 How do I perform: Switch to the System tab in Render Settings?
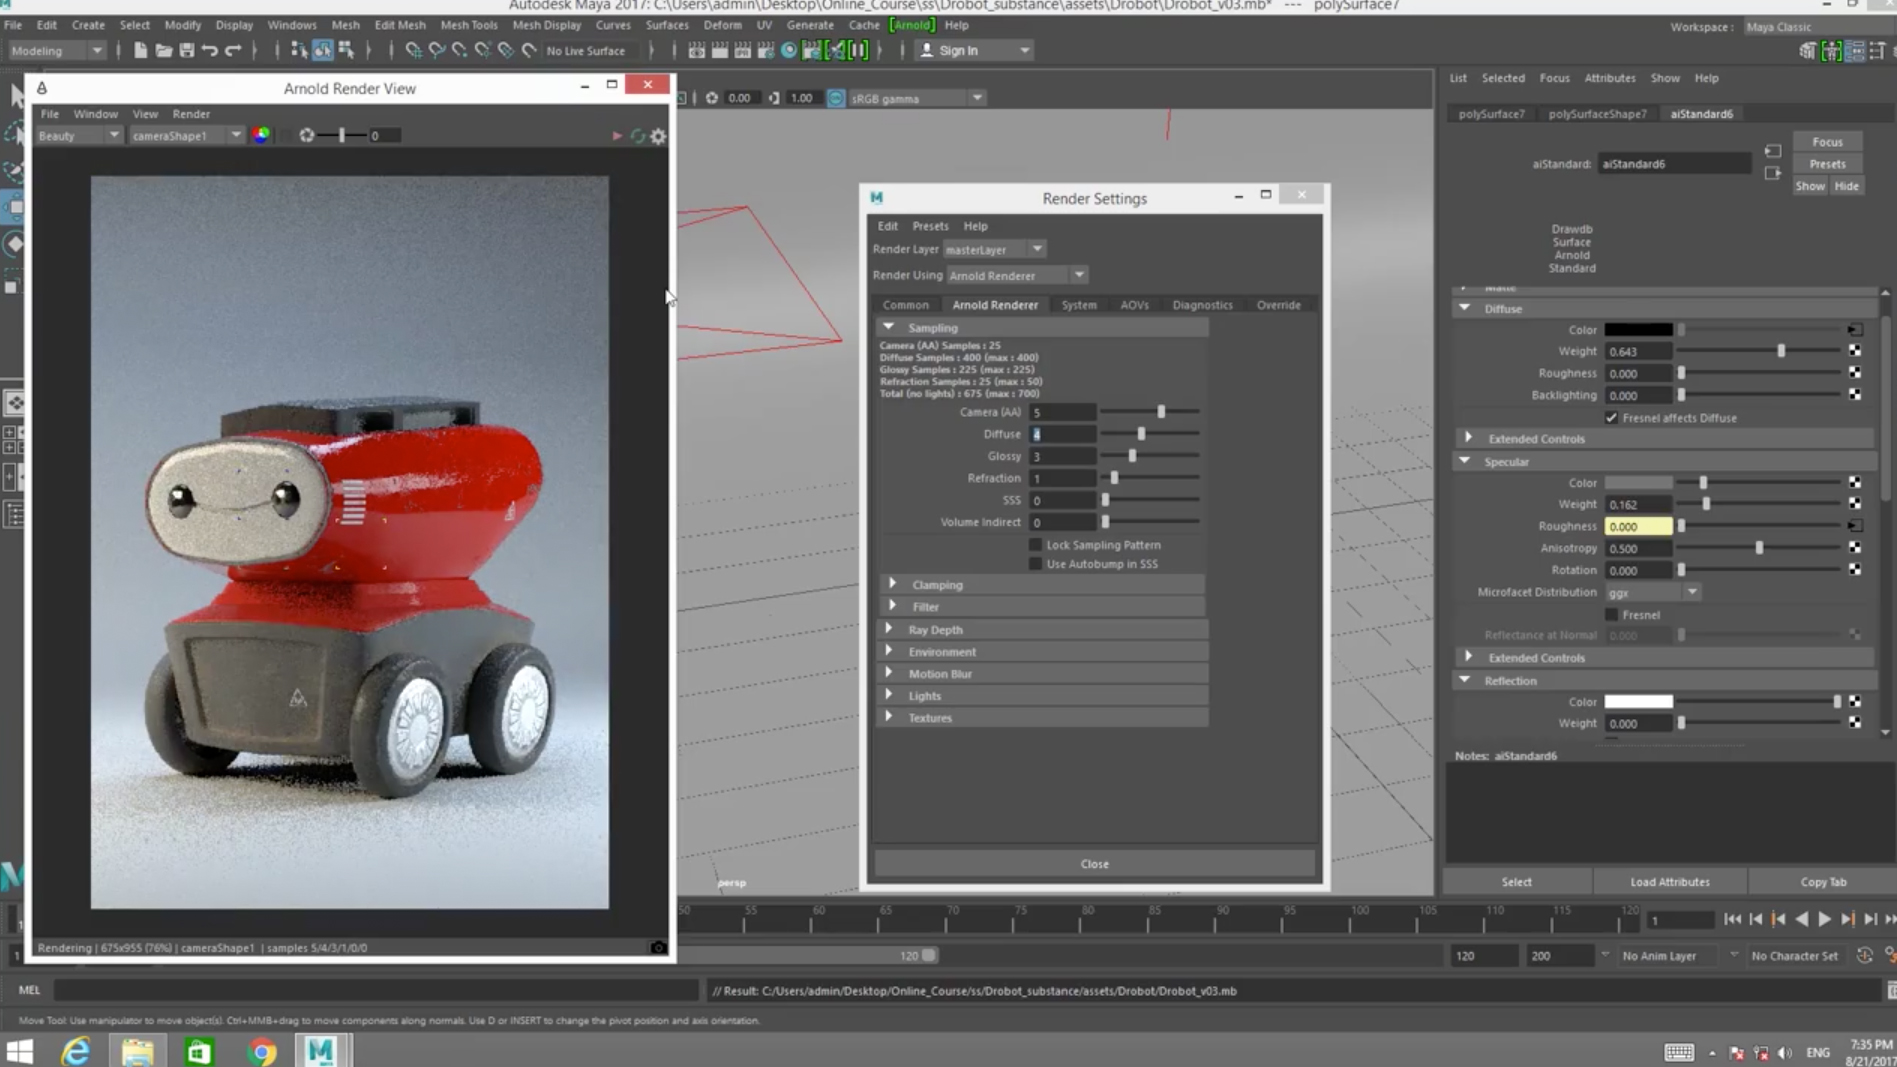tap(1079, 305)
